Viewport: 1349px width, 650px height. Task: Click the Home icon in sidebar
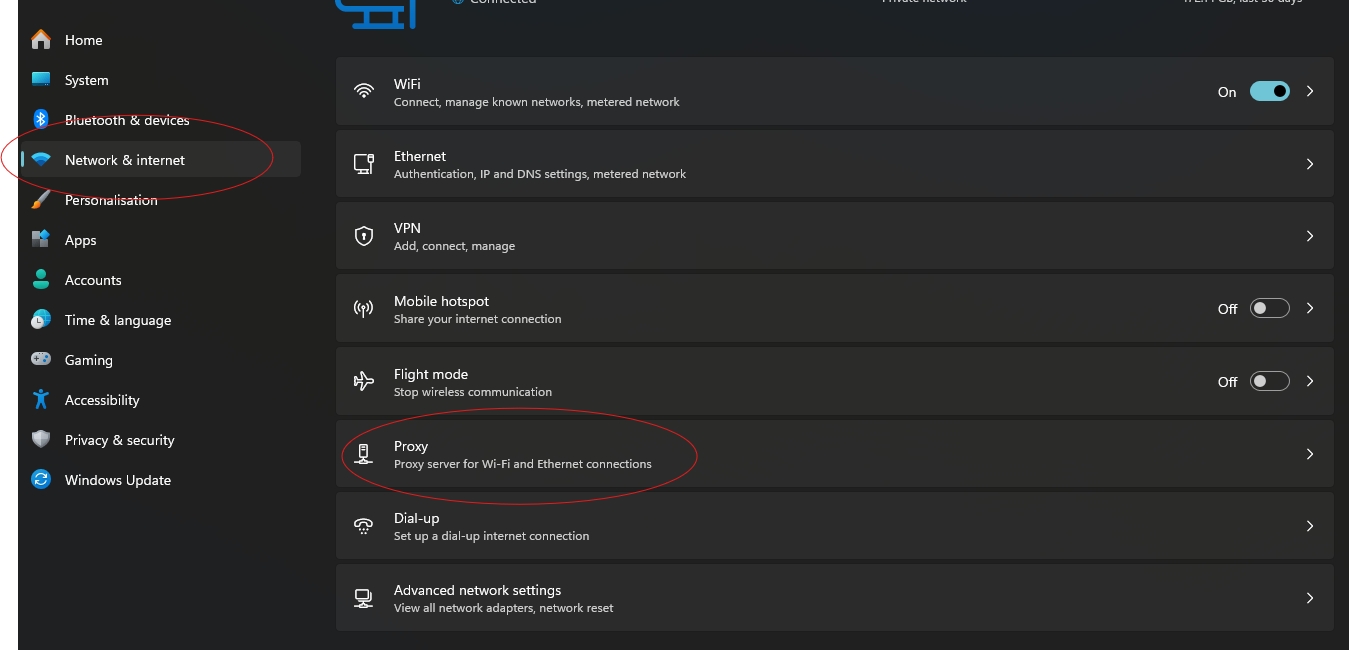click(41, 40)
